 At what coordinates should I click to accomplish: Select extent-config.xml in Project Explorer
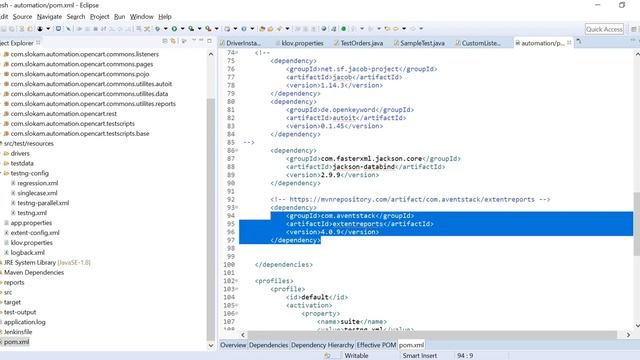point(35,233)
